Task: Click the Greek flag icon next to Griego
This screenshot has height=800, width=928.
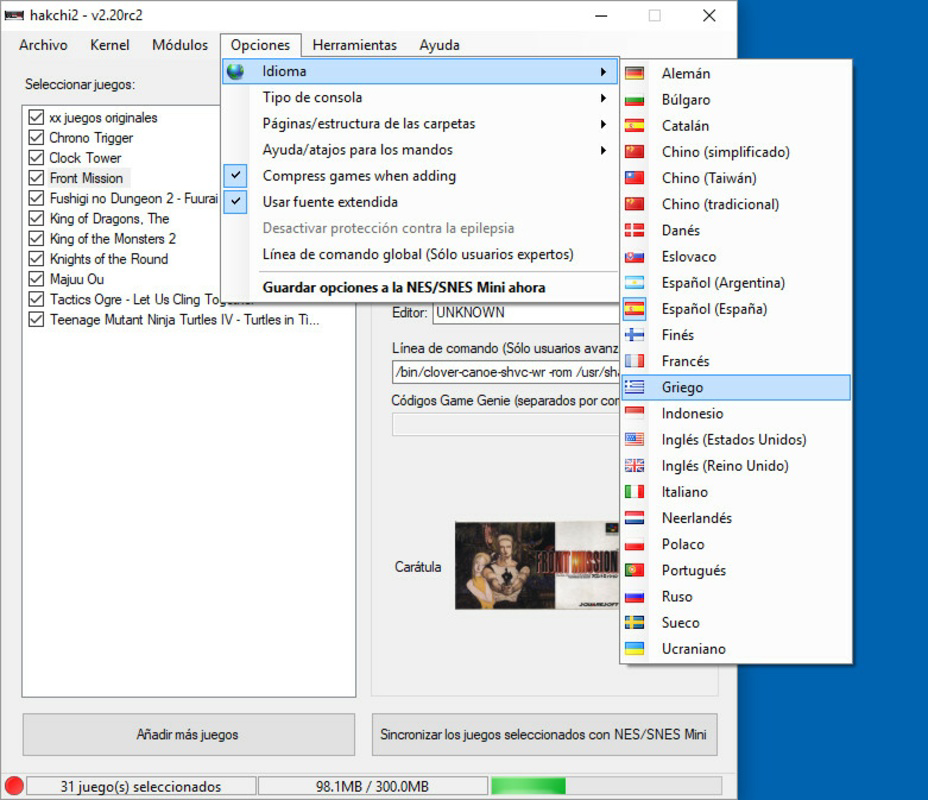Action: click(x=634, y=387)
